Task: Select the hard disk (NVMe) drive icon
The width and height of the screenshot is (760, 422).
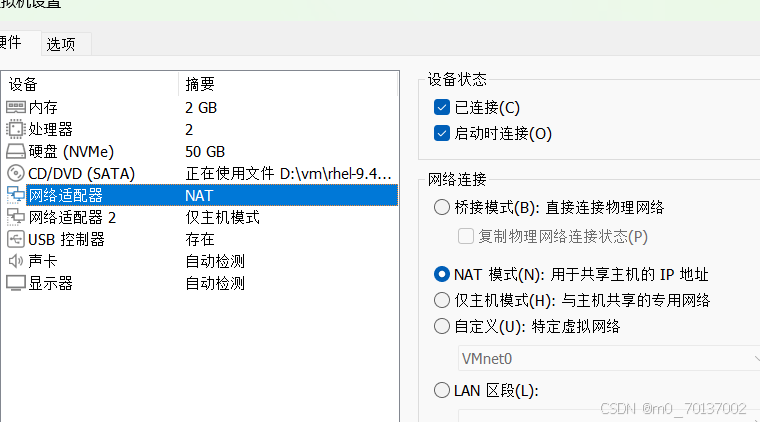Action: click(16, 152)
